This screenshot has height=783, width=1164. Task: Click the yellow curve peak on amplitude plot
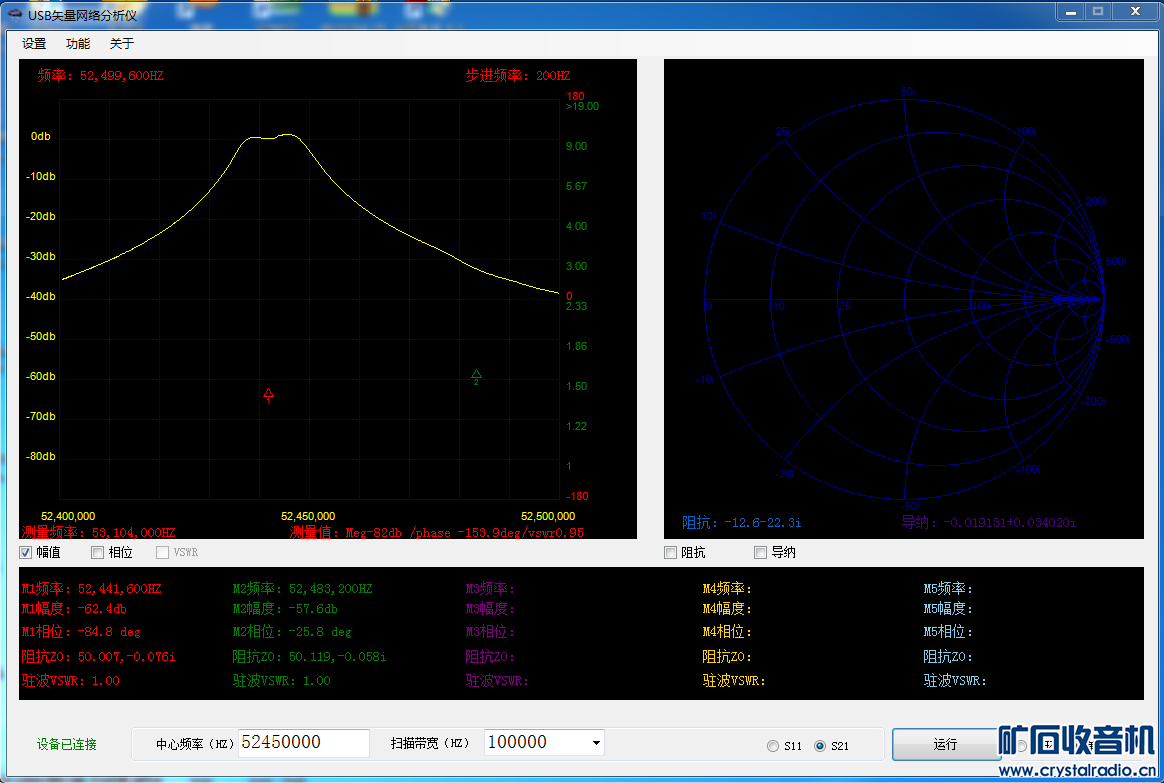click(288, 134)
